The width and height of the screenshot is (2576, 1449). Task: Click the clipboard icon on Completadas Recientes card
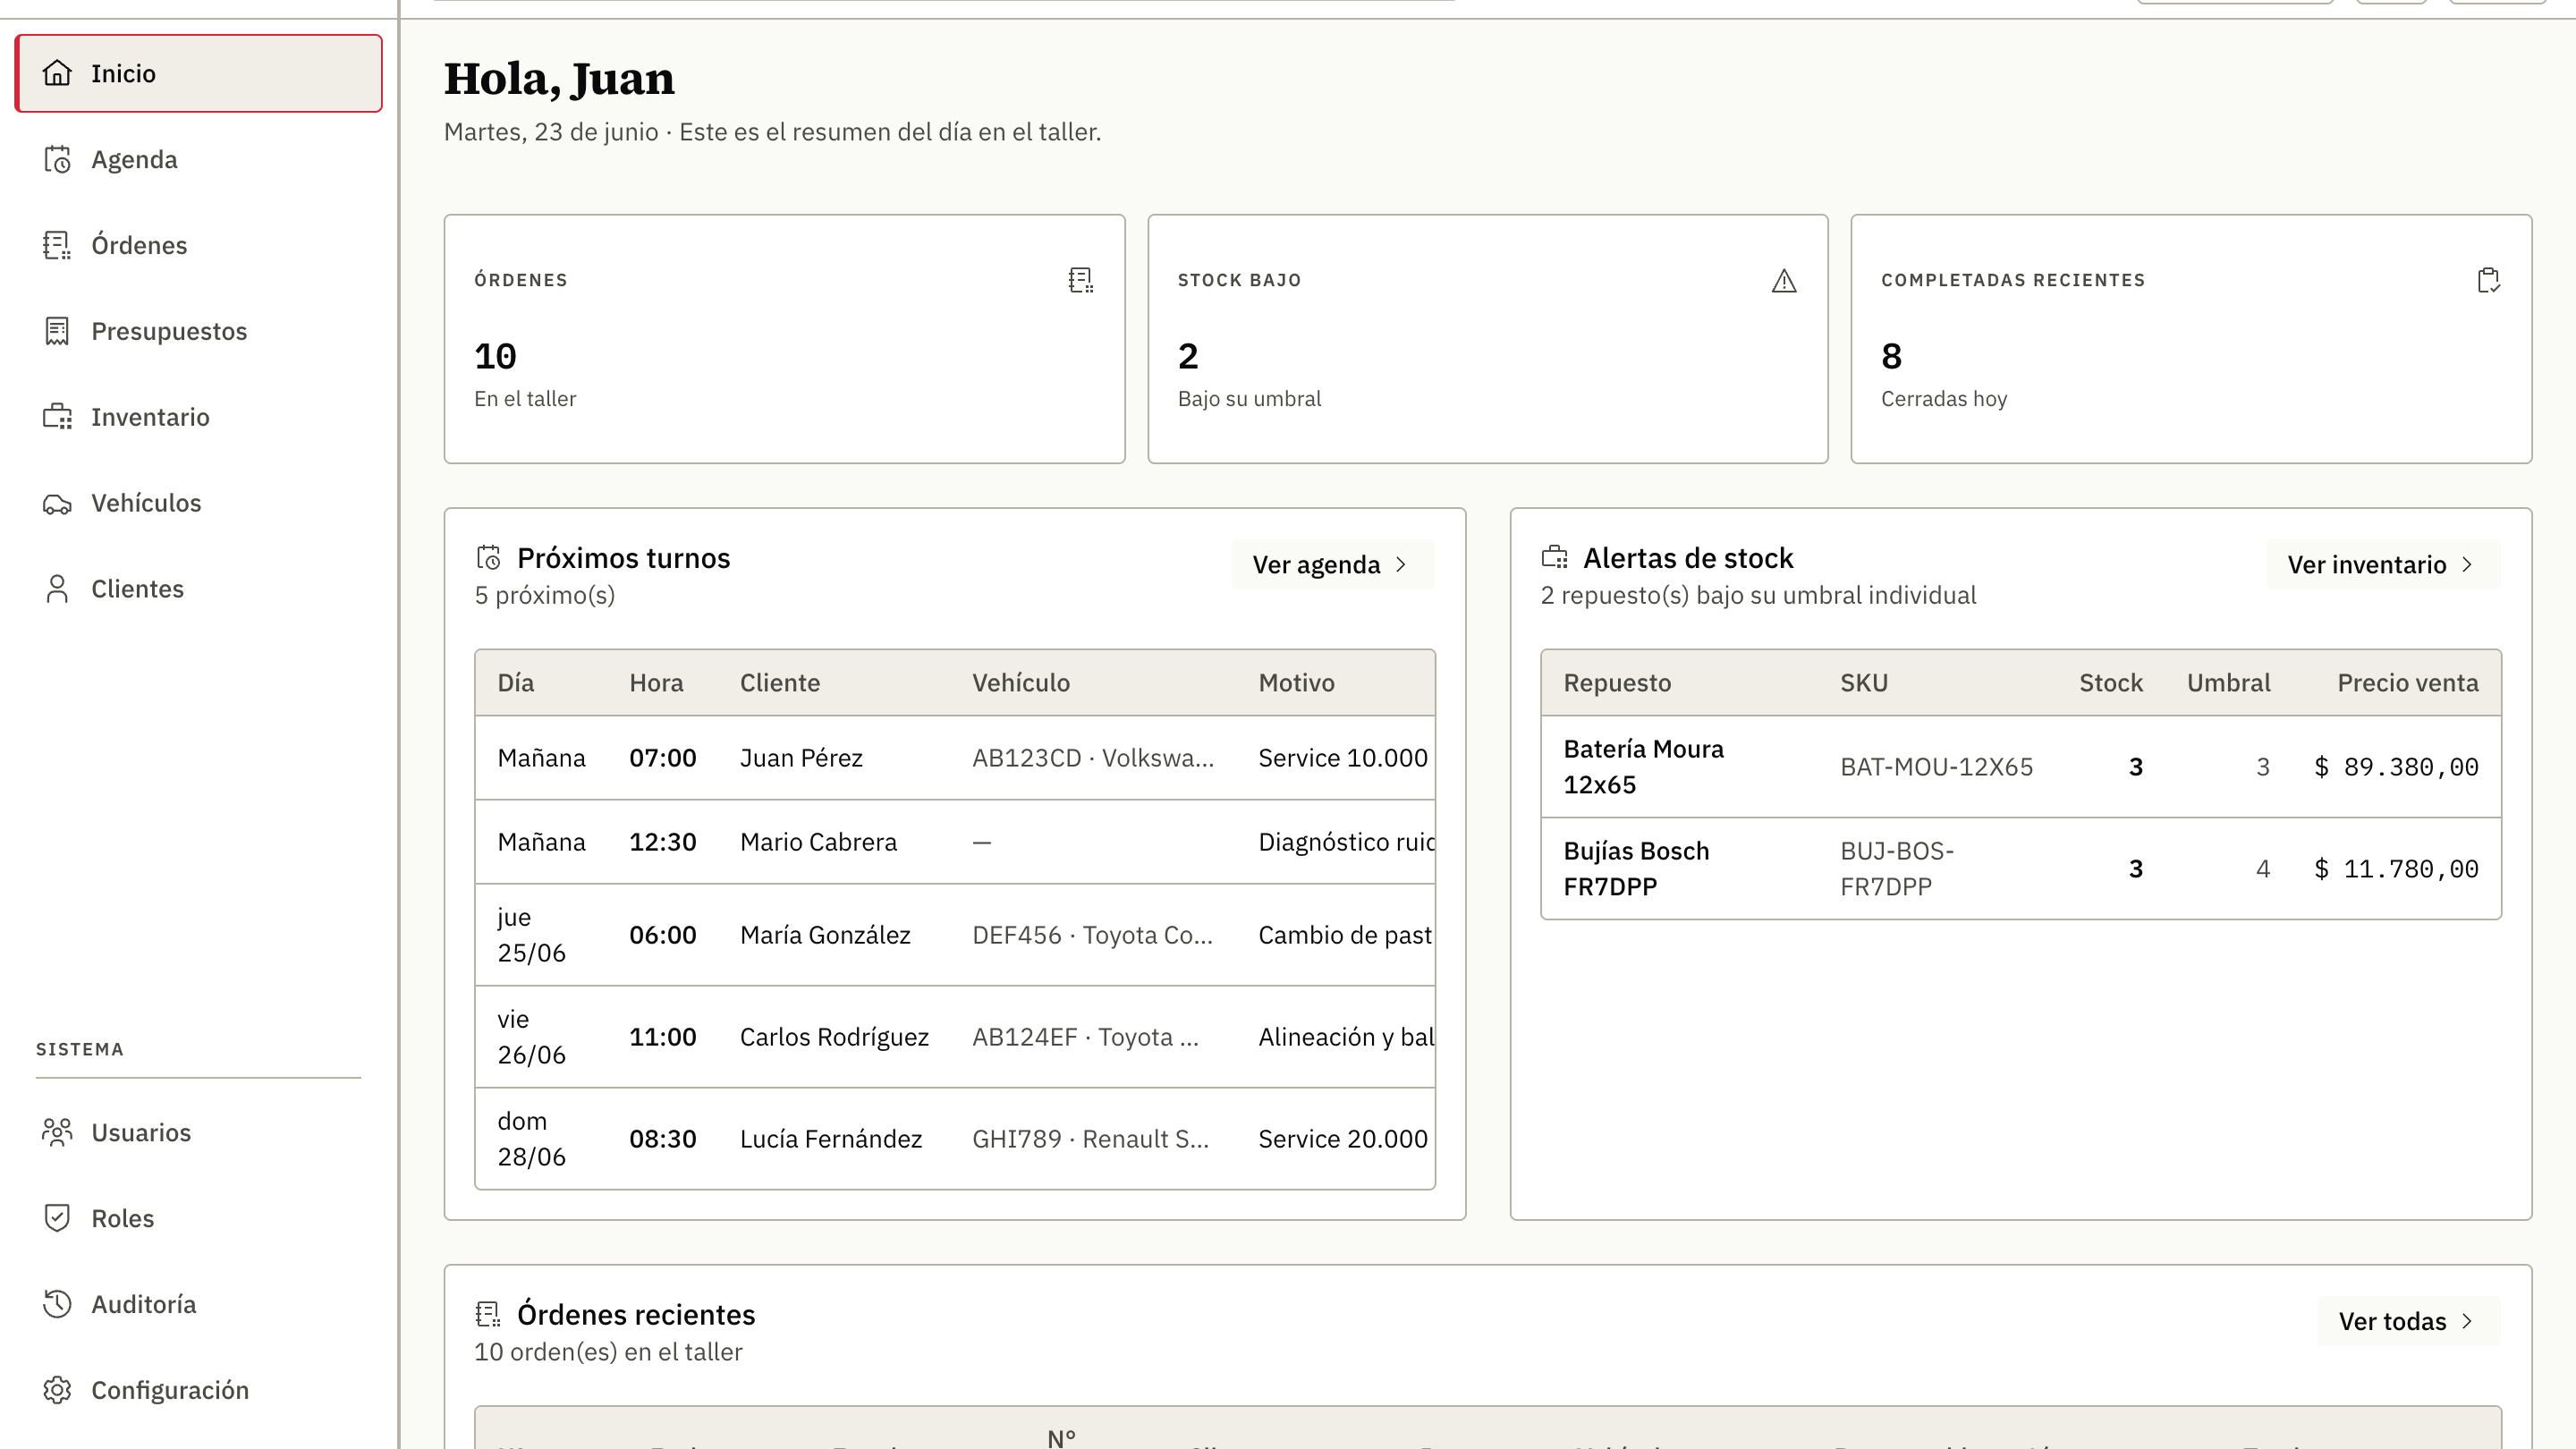click(x=2488, y=280)
